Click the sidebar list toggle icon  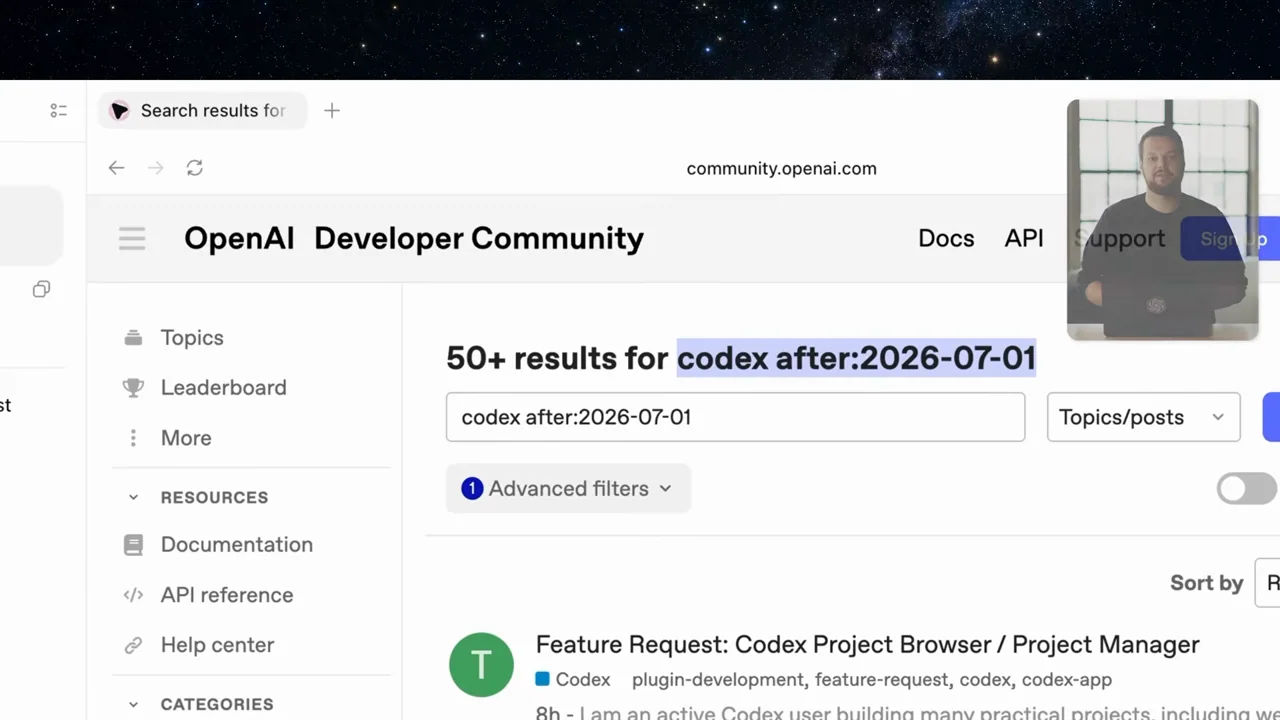click(58, 111)
